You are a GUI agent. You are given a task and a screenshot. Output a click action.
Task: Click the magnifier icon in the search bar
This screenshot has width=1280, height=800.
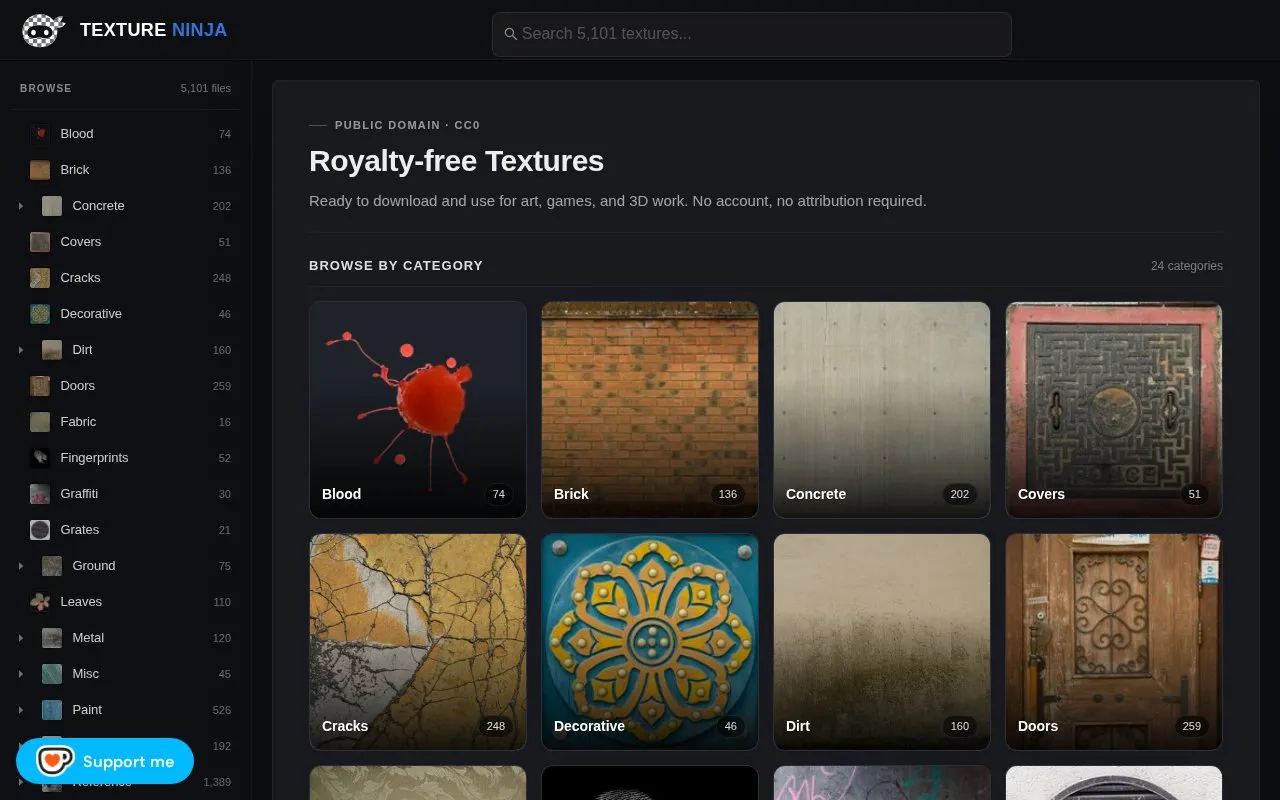[510, 34]
